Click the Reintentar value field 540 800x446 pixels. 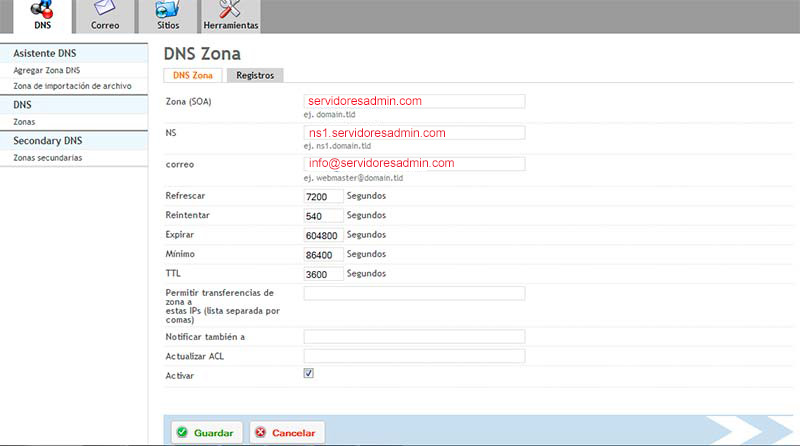click(323, 216)
